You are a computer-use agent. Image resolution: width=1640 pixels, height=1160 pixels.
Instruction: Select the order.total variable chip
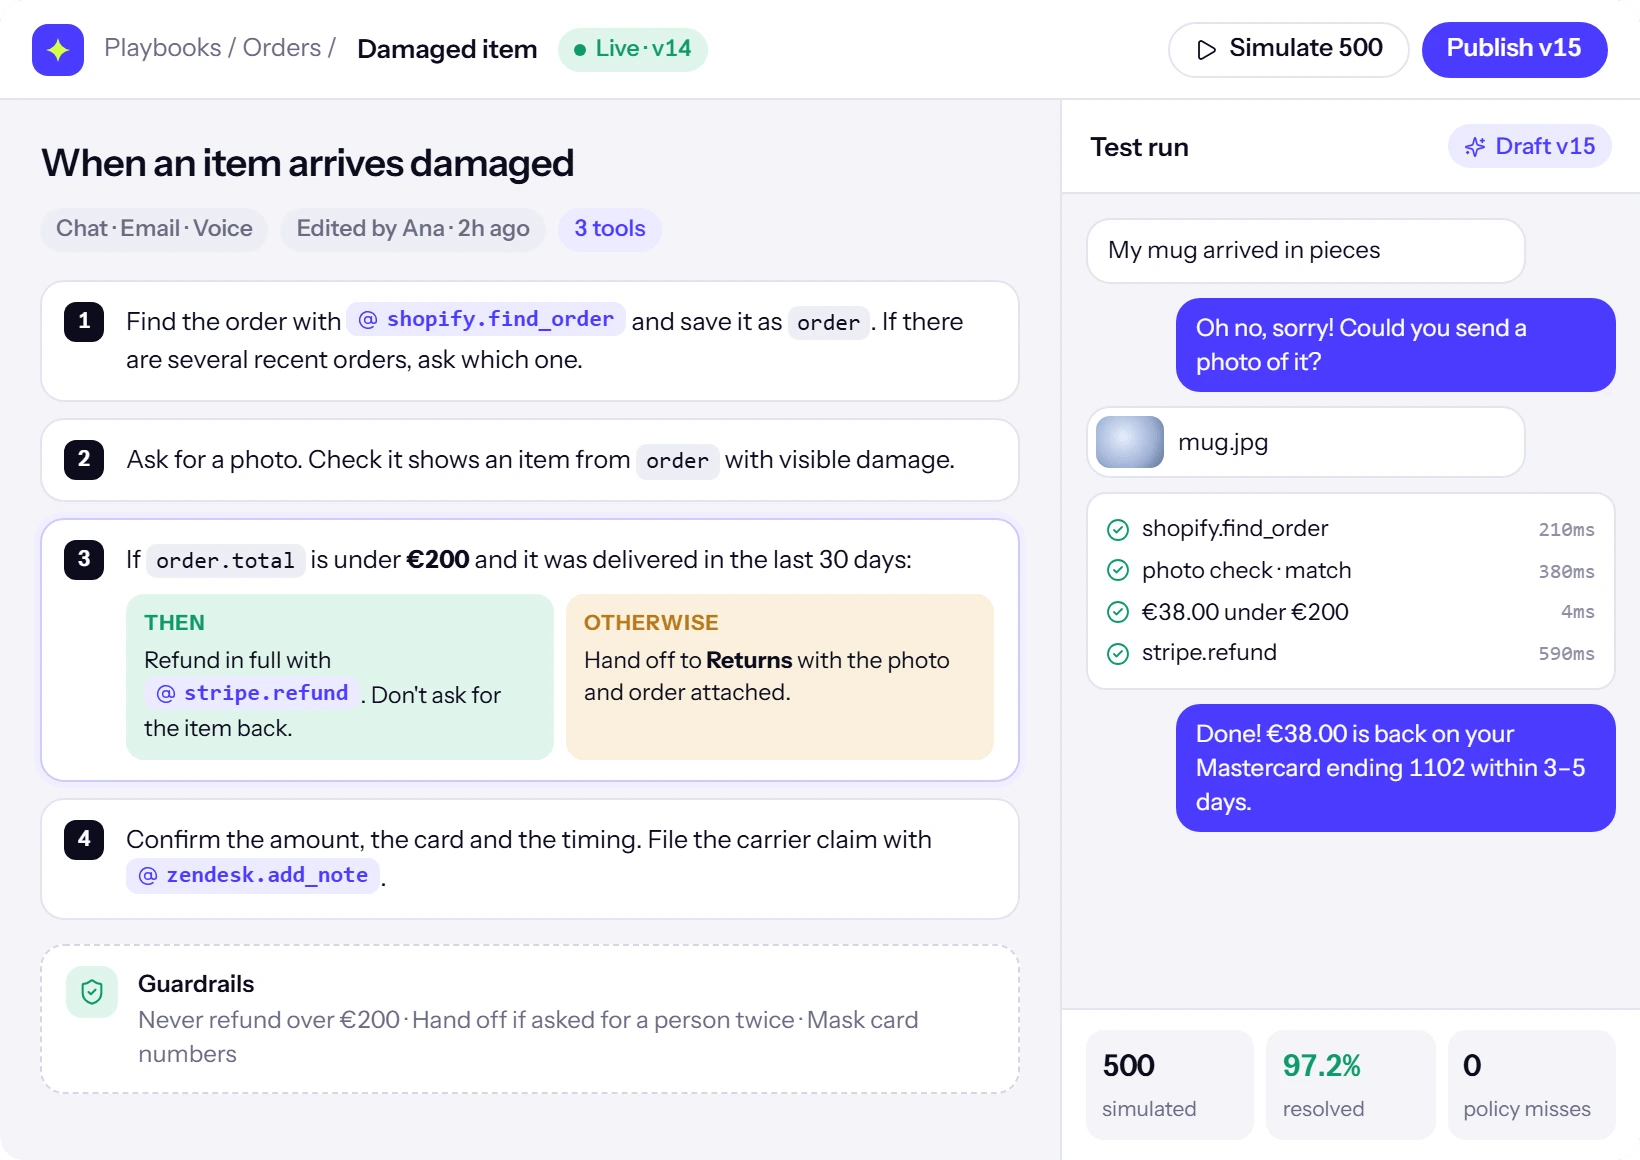(225, 560)
